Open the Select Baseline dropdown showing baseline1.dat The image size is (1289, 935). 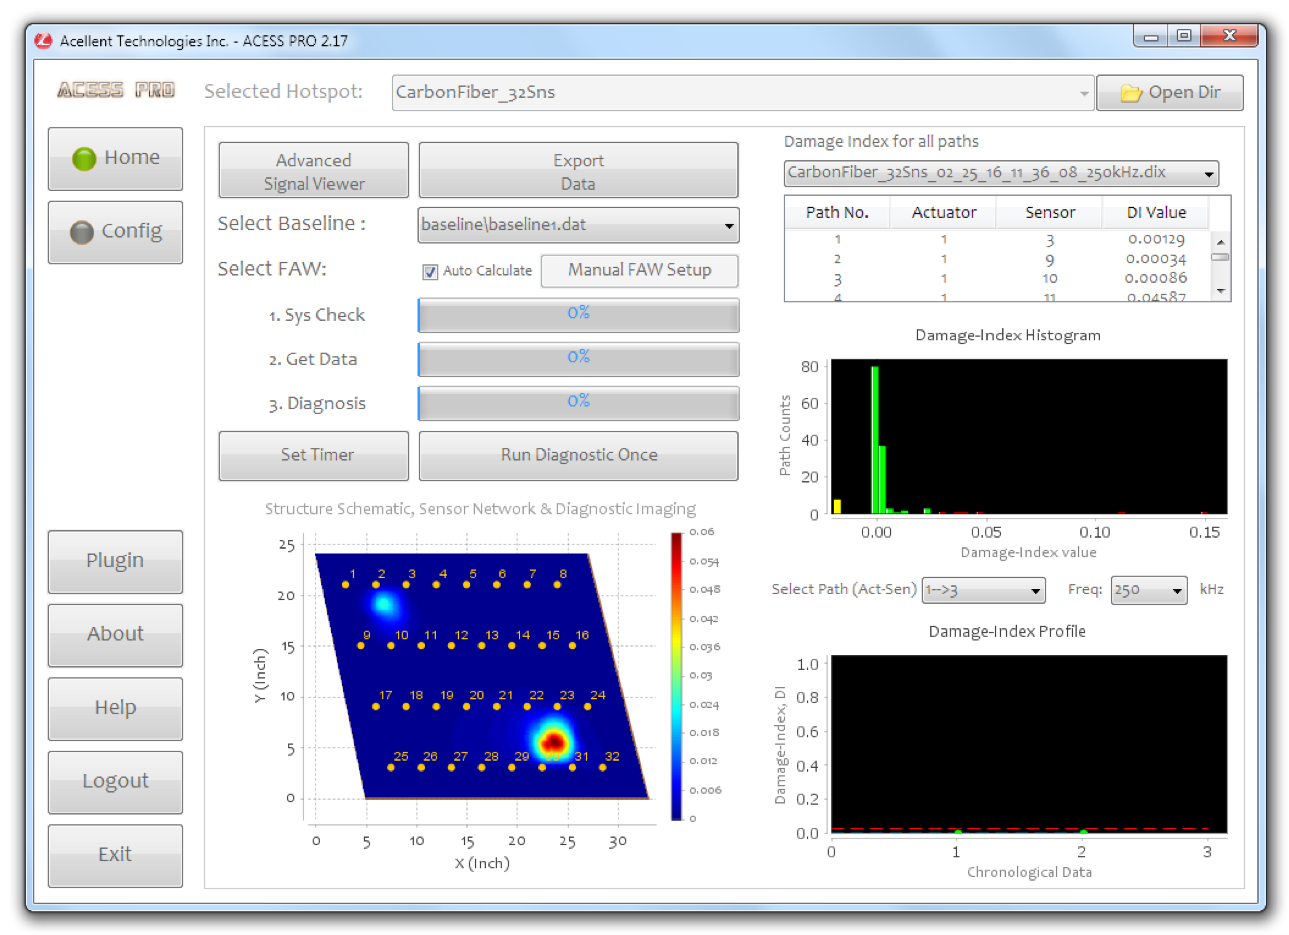click(729, 225)
